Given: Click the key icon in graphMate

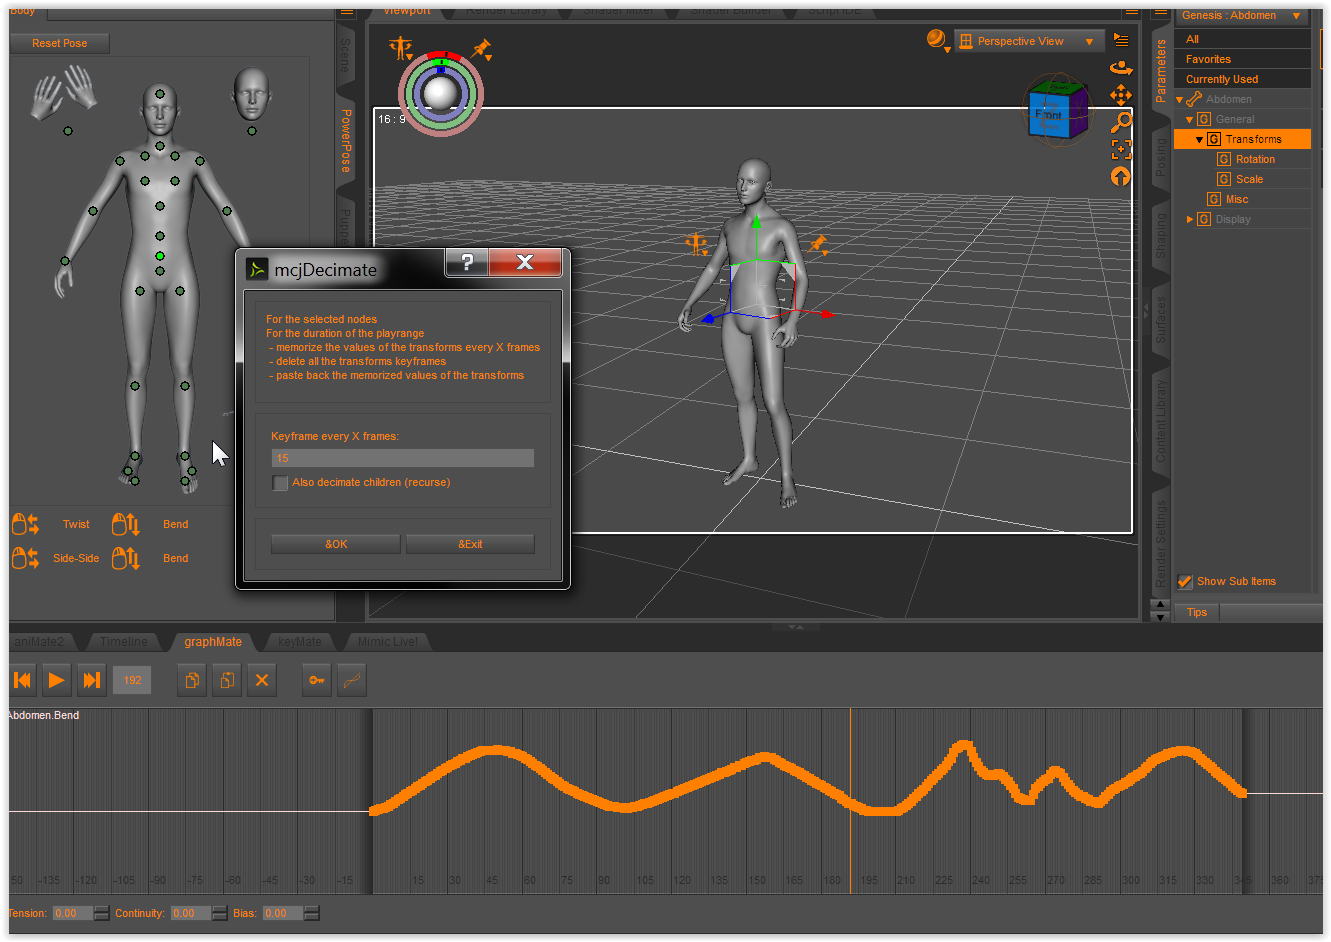Looking at the screenshot, I should [x=317, y=680].
